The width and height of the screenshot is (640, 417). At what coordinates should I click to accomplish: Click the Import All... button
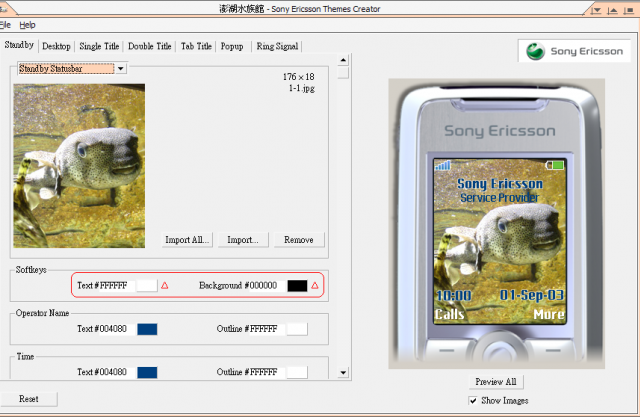(187, 240)
